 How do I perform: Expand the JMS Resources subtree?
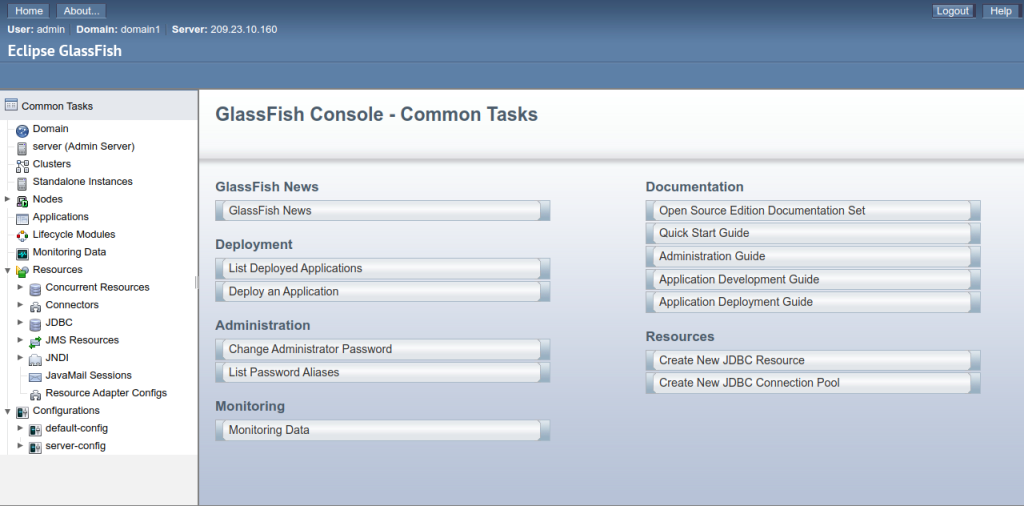20,340
